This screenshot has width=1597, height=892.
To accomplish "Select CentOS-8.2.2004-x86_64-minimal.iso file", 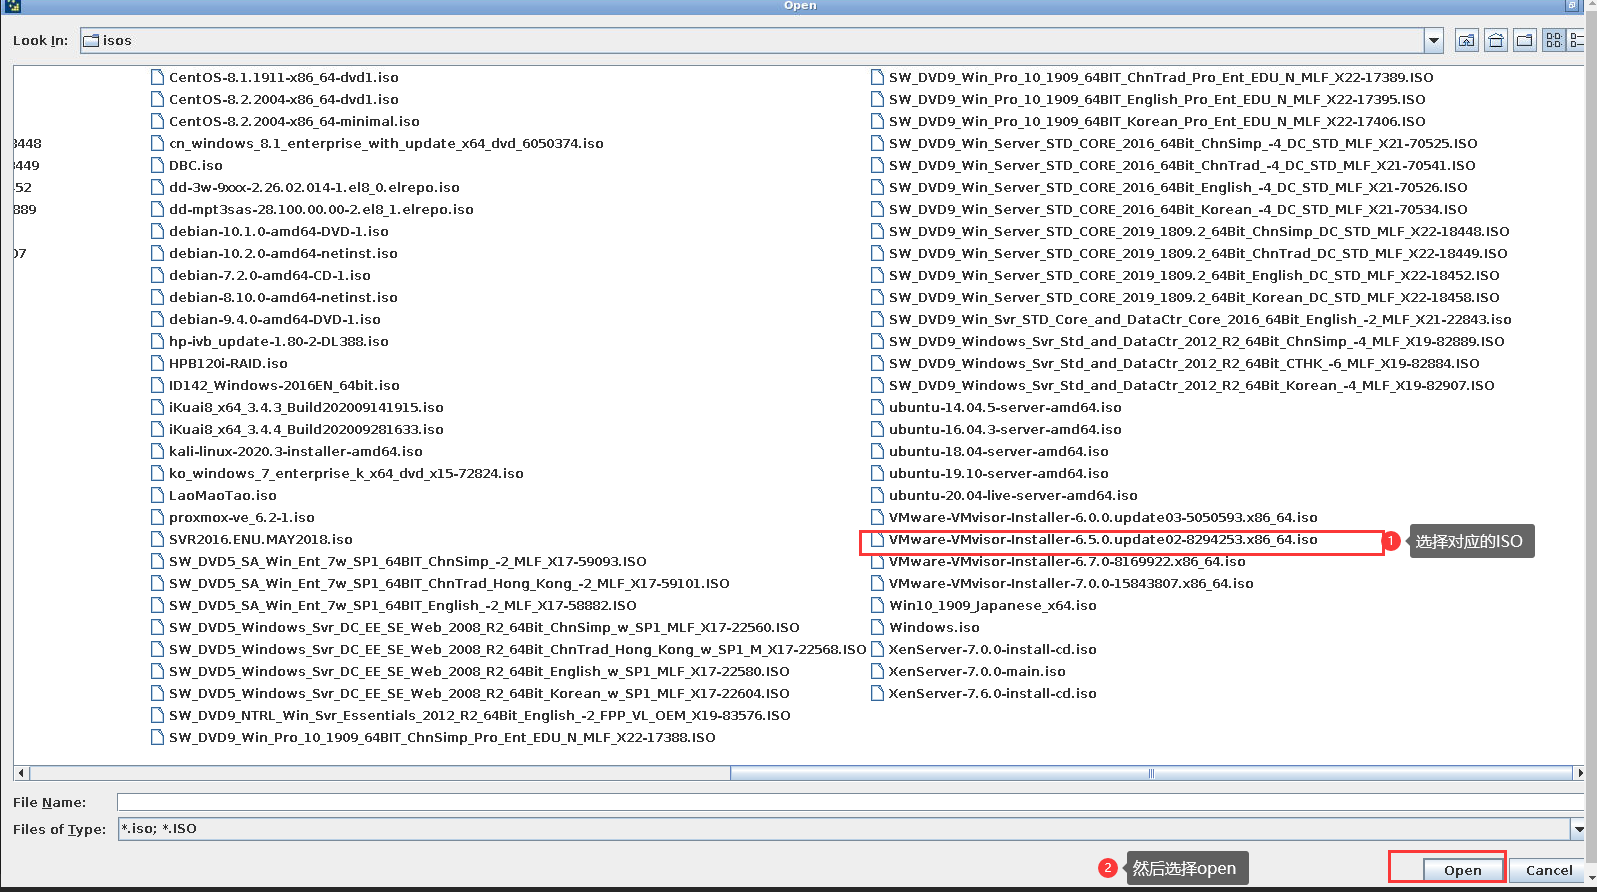I will coord(293,122).
